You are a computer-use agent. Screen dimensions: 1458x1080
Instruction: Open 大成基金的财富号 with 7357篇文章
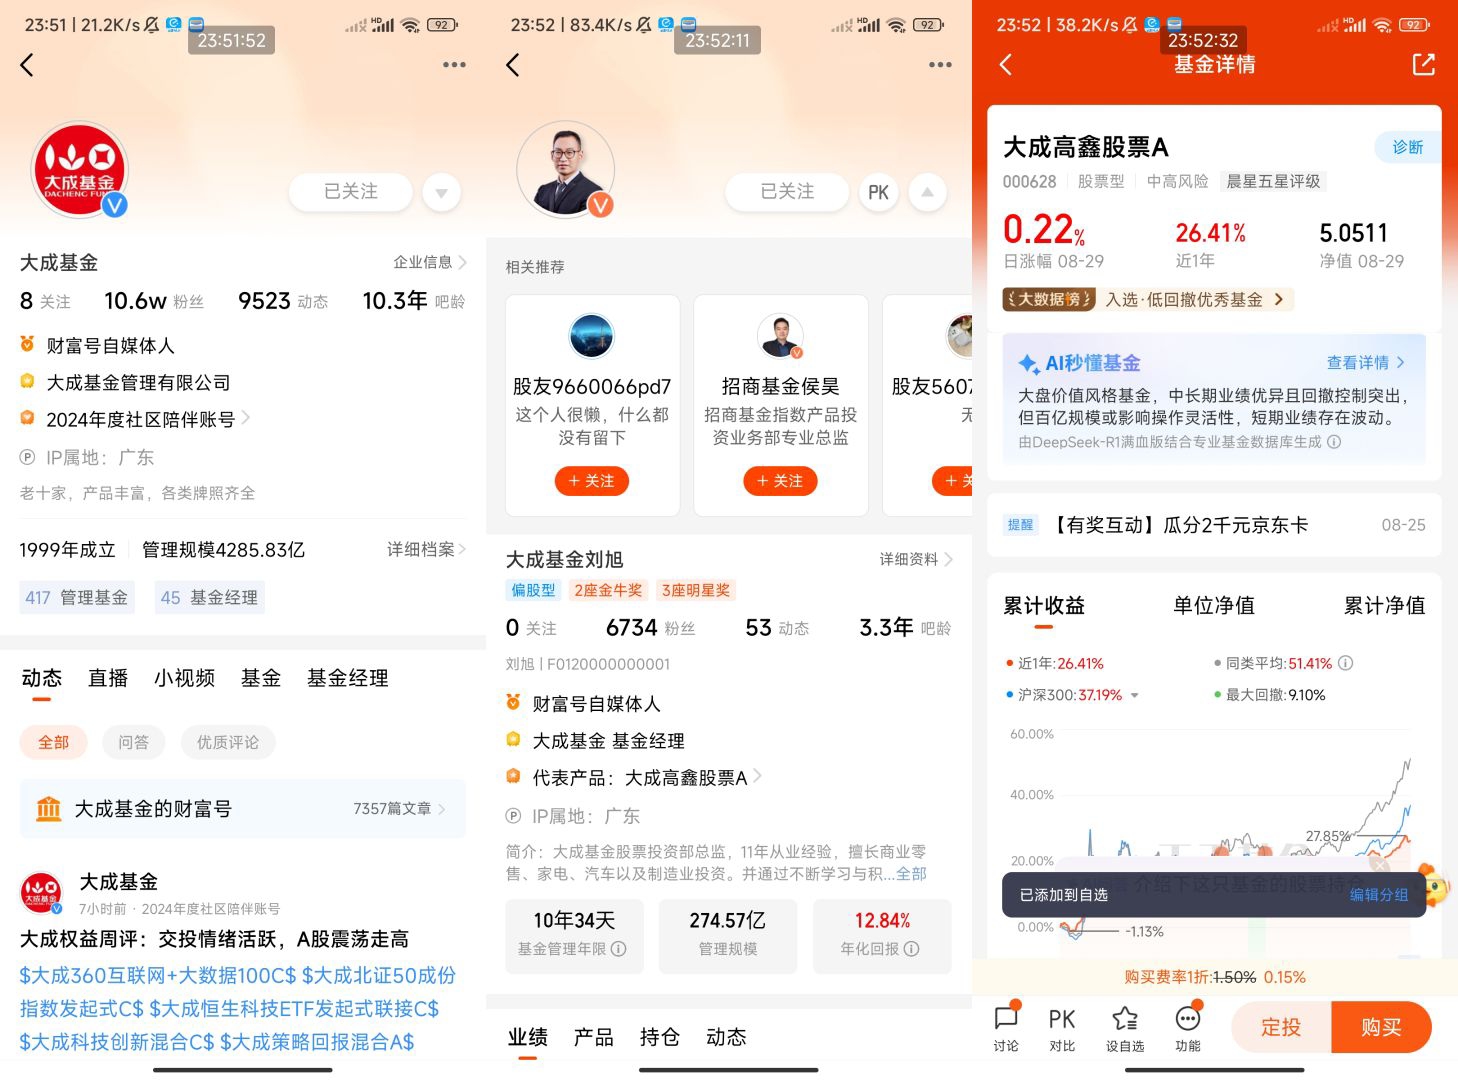pos(243,808)
